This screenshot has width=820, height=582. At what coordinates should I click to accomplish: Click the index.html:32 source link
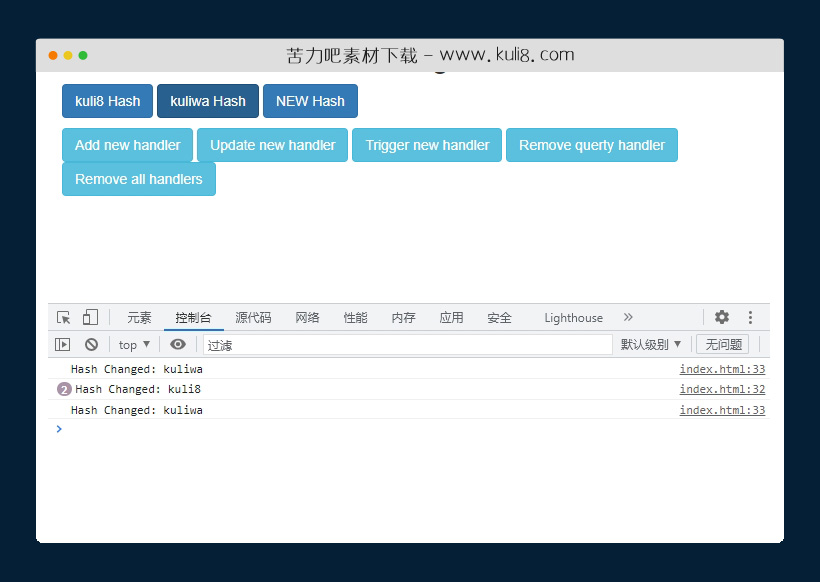coord(722,389)
